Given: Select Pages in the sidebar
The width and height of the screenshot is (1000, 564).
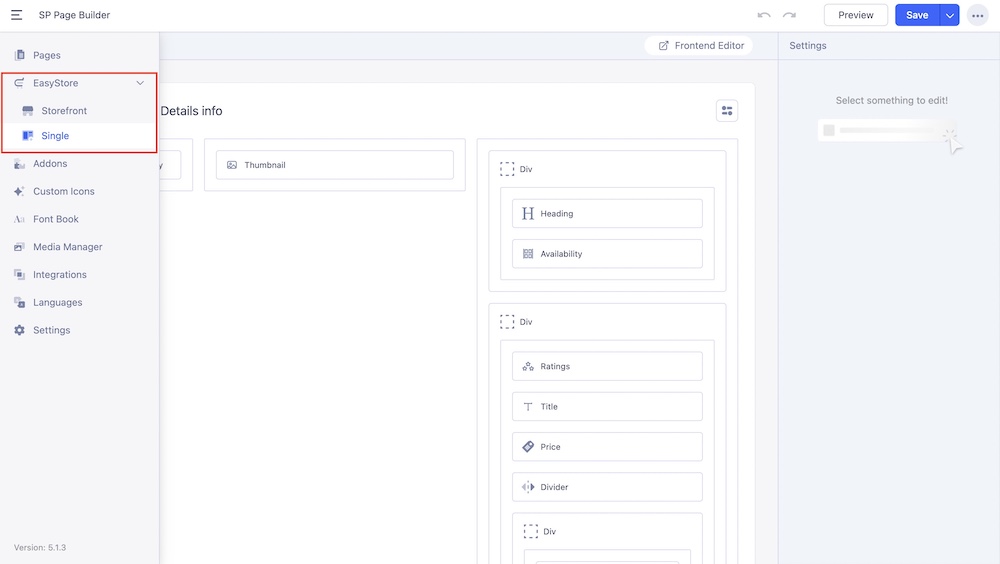Looking at the screenshot, I should tap(46, 55).
